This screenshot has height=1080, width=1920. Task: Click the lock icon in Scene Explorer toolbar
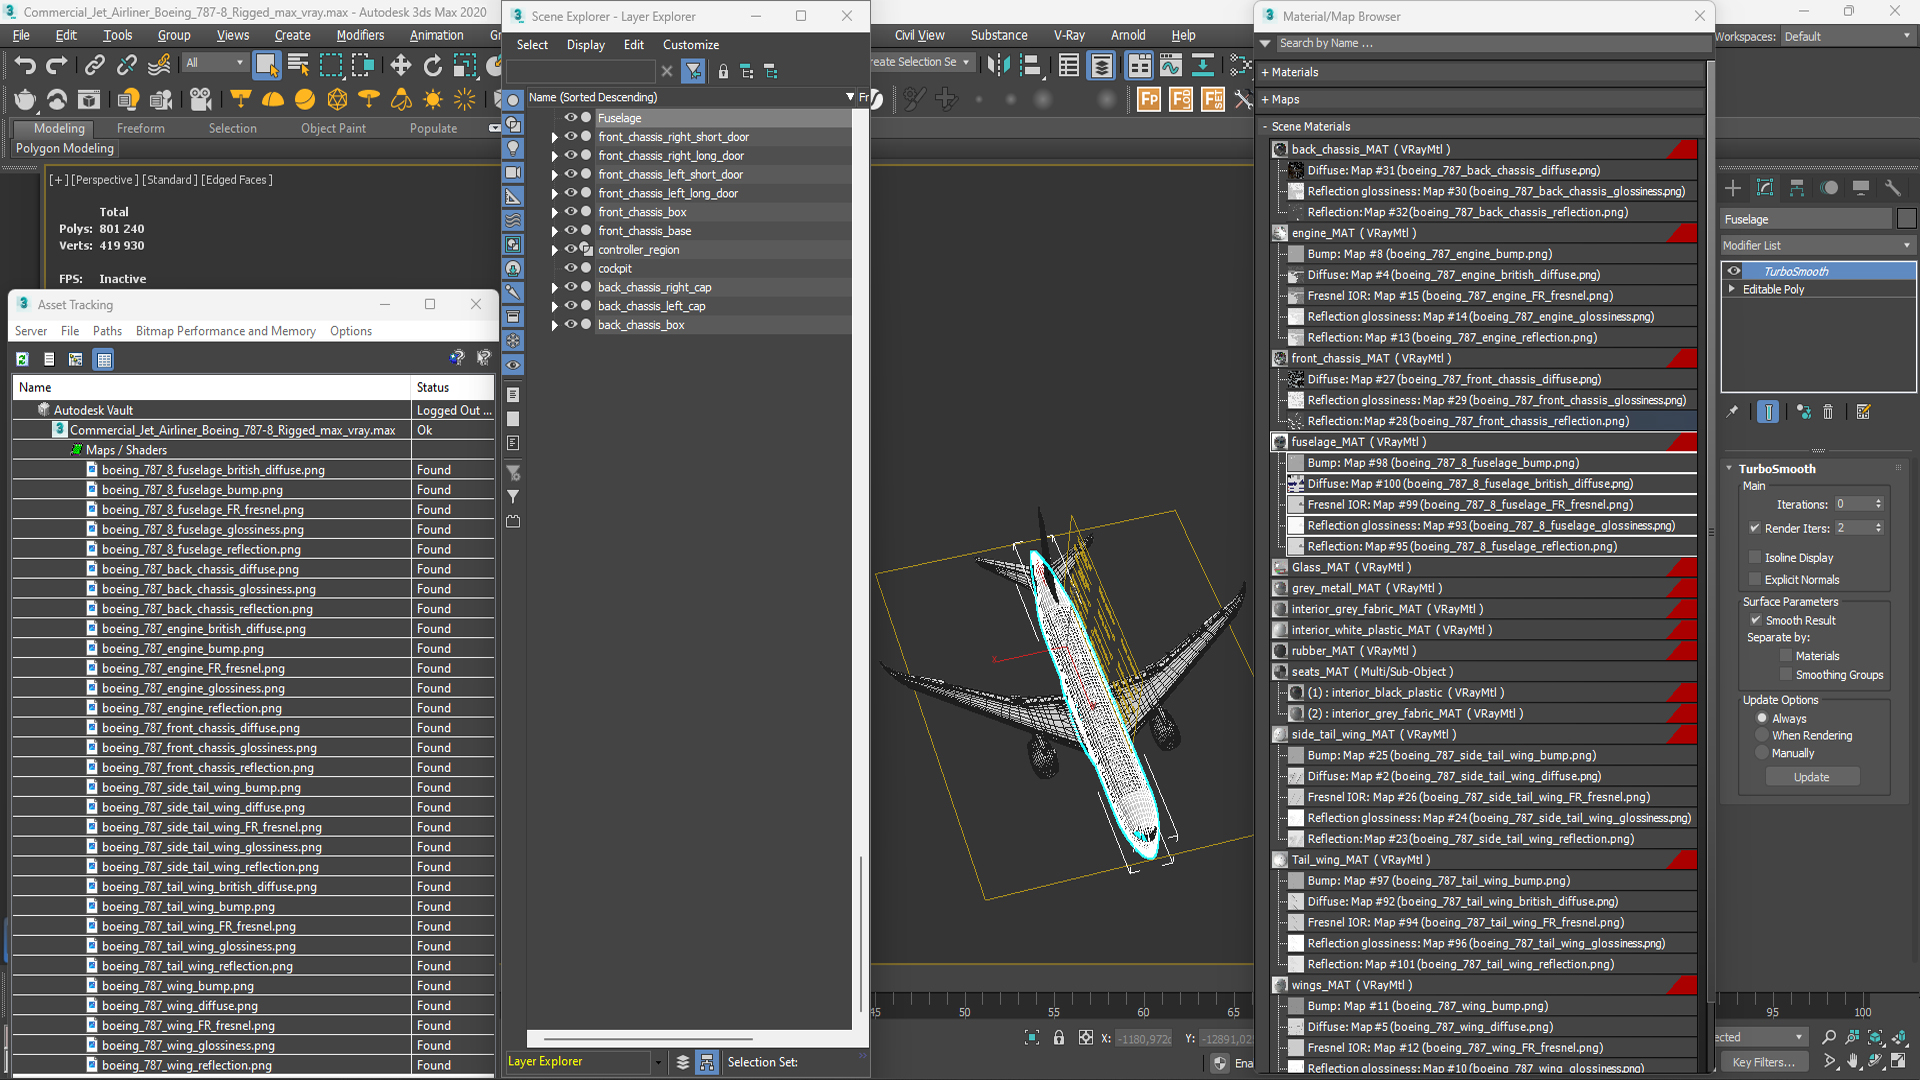click(723, 71)
